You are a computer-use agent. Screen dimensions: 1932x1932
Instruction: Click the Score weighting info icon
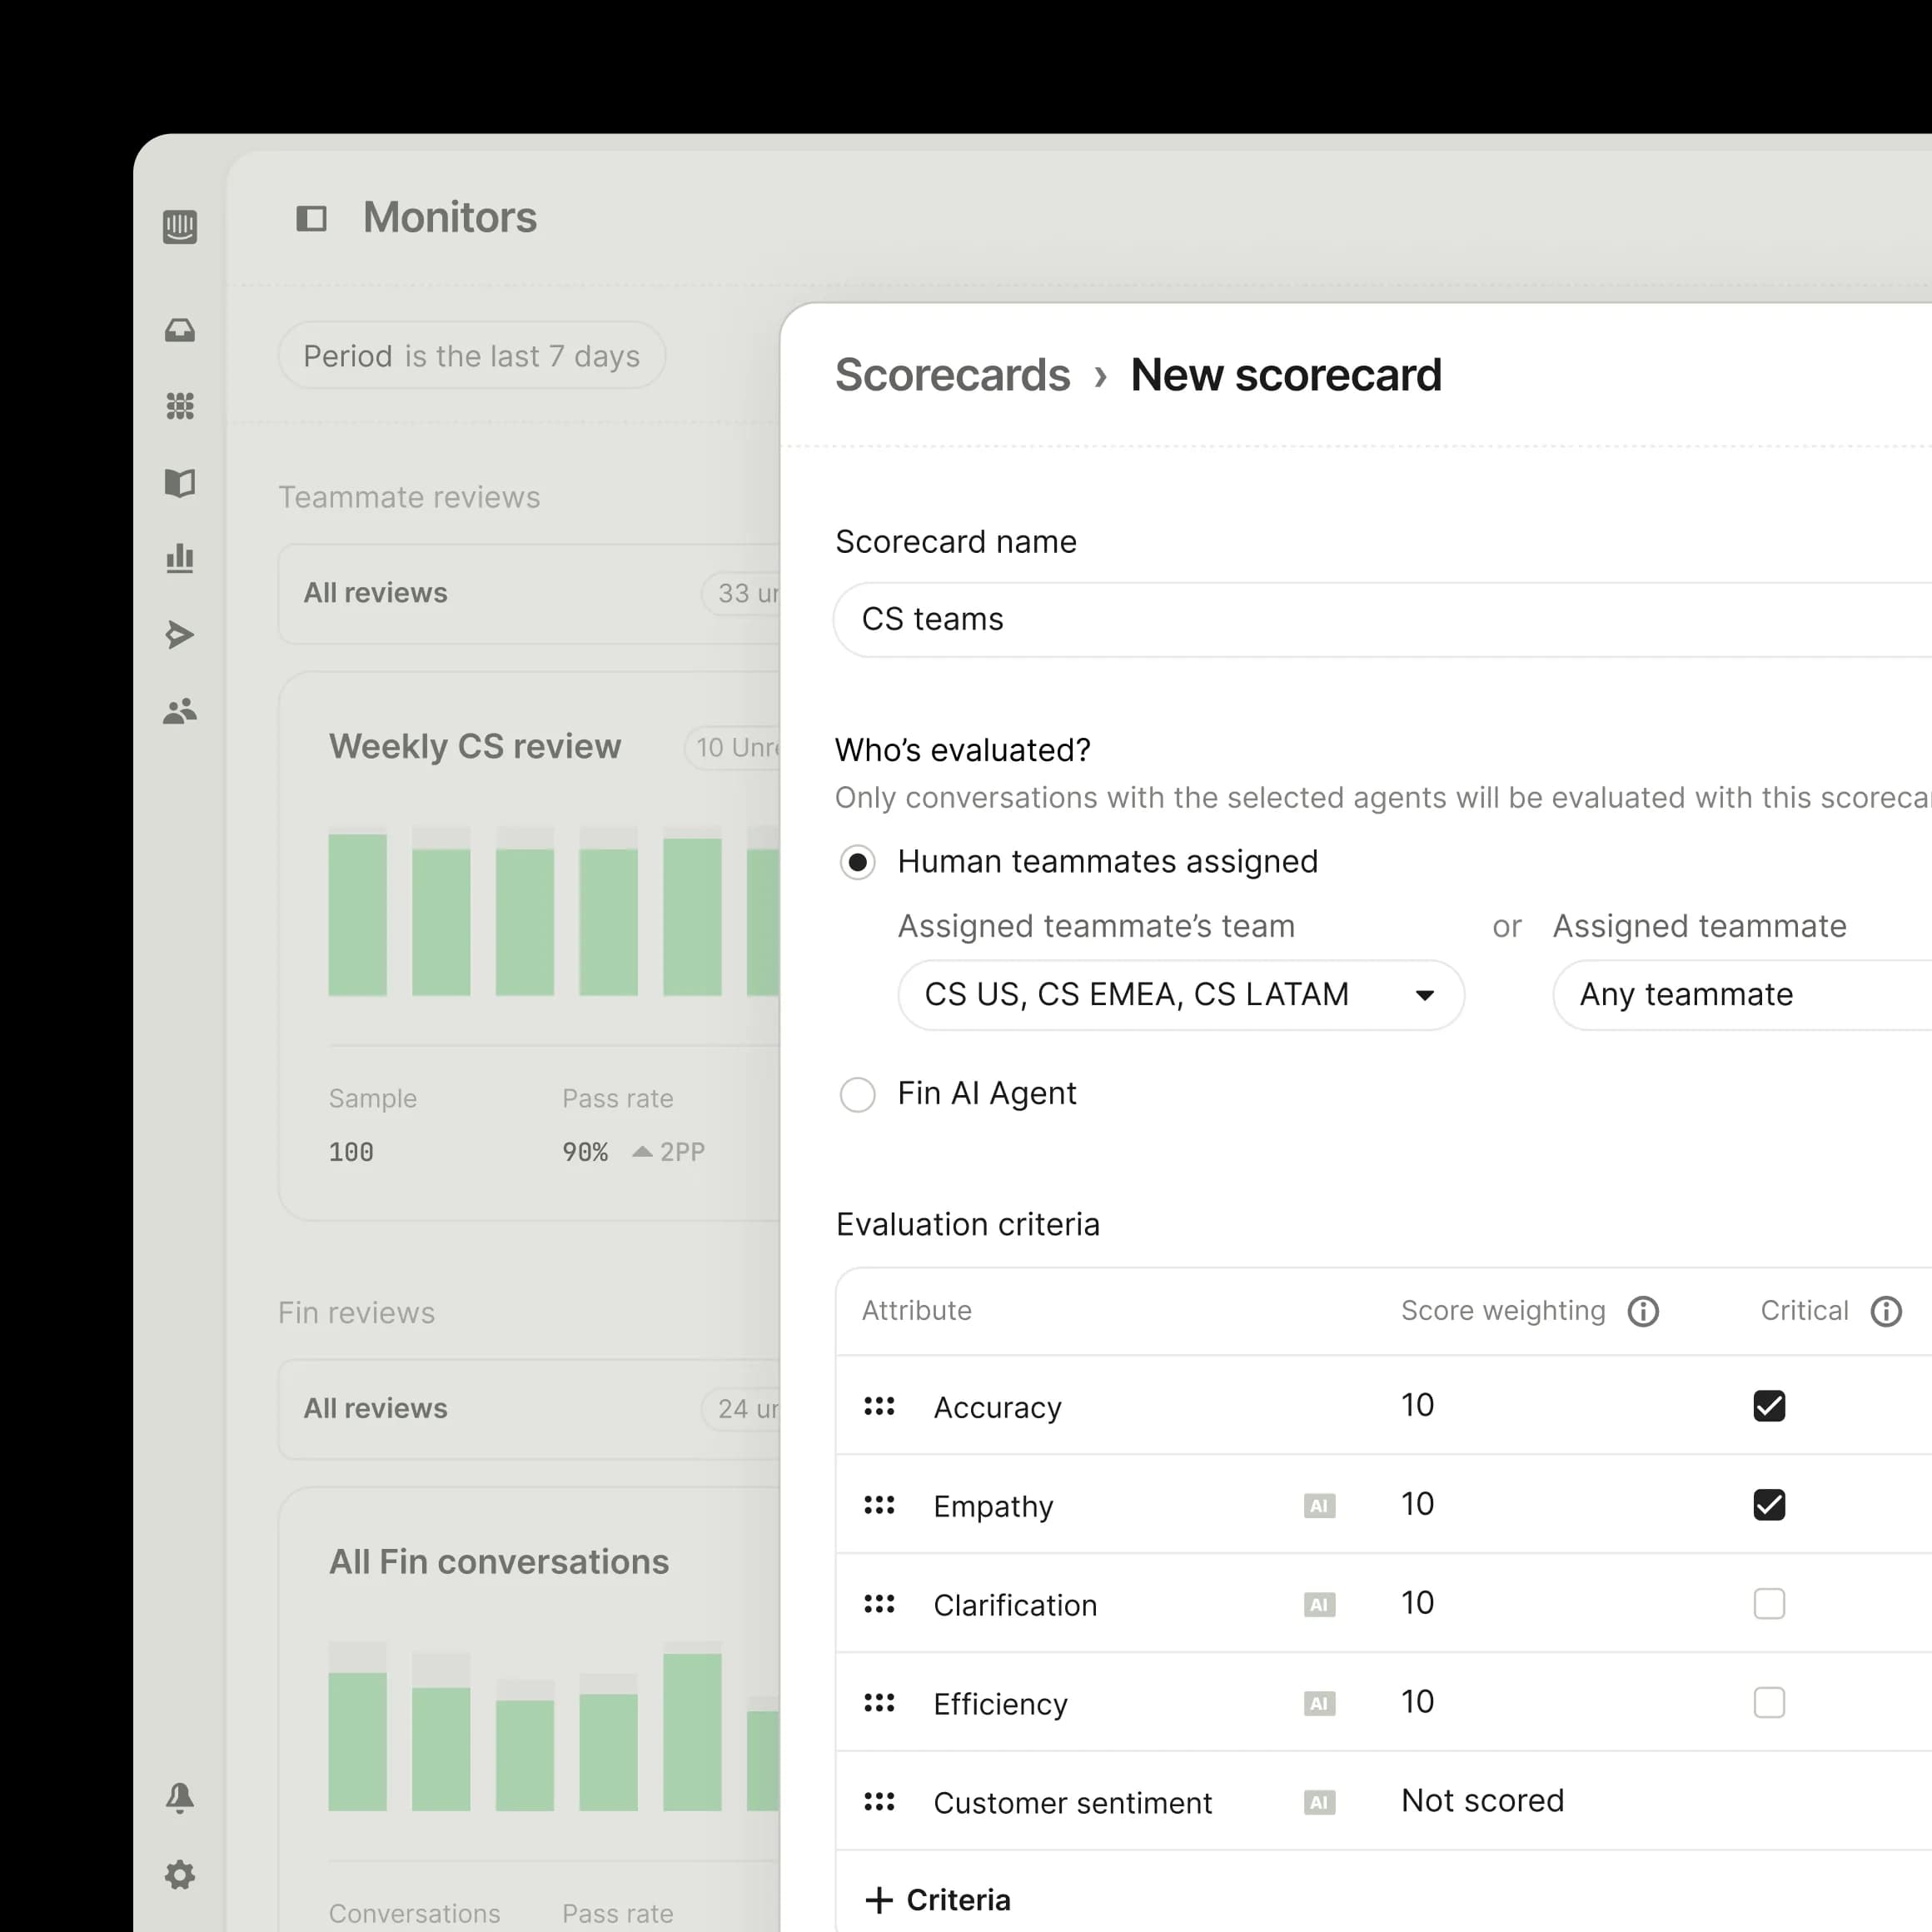[x=1643, y=1311]
